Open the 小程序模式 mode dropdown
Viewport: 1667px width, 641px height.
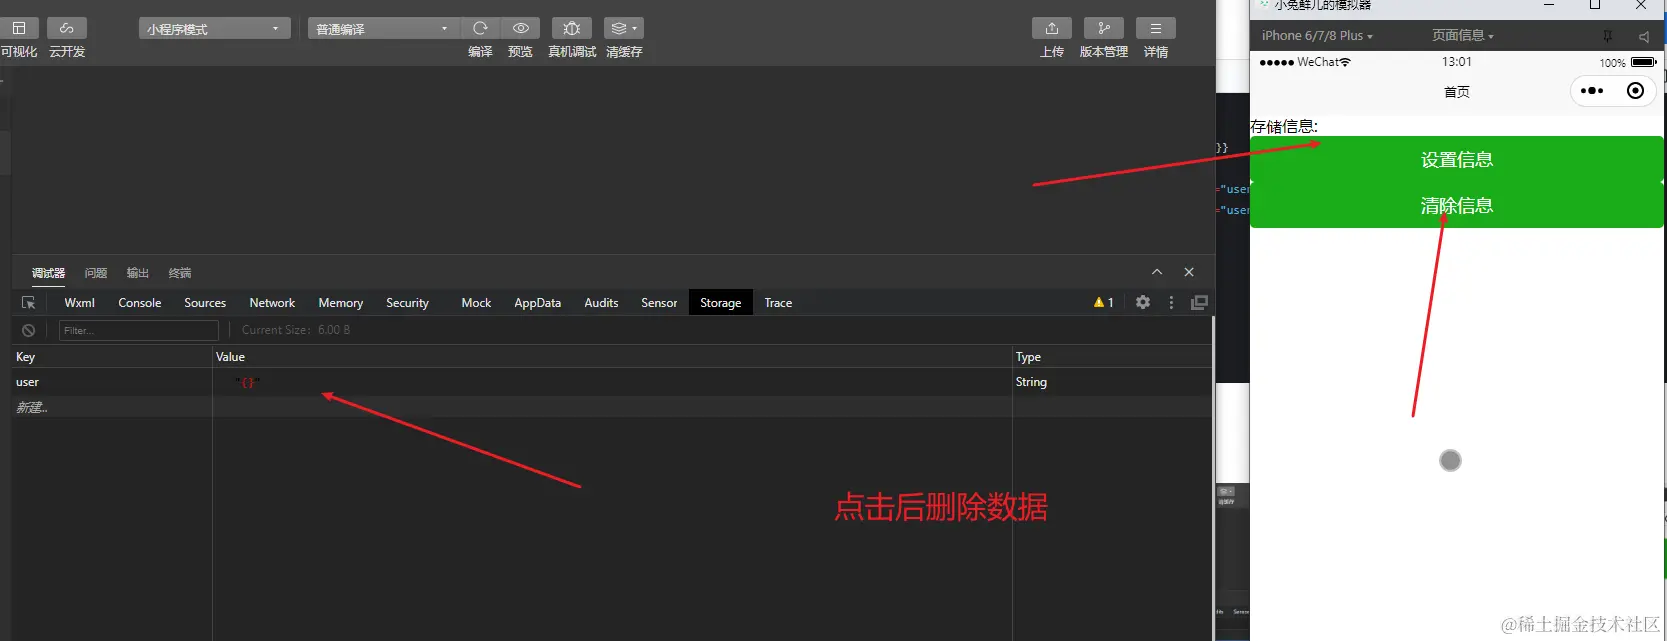point(215,28)
